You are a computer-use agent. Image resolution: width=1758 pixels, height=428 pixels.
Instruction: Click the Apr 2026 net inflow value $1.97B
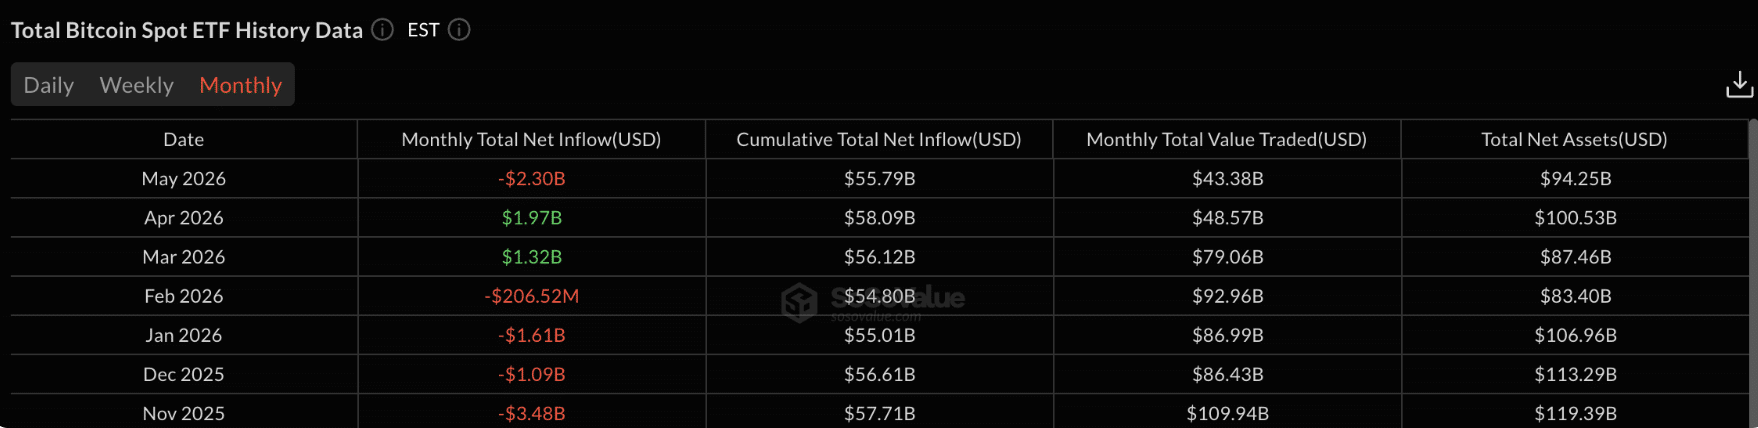click(532, 218)
